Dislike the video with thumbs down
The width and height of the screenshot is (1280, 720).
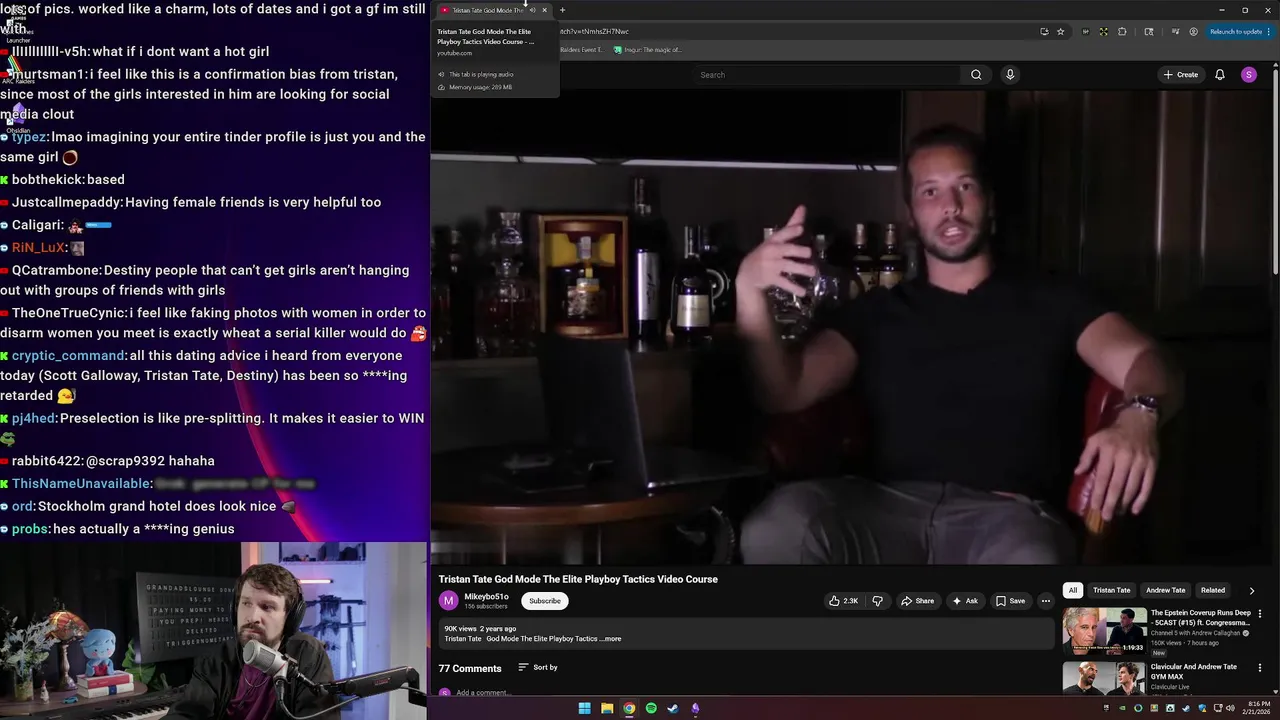coord(878,601)
